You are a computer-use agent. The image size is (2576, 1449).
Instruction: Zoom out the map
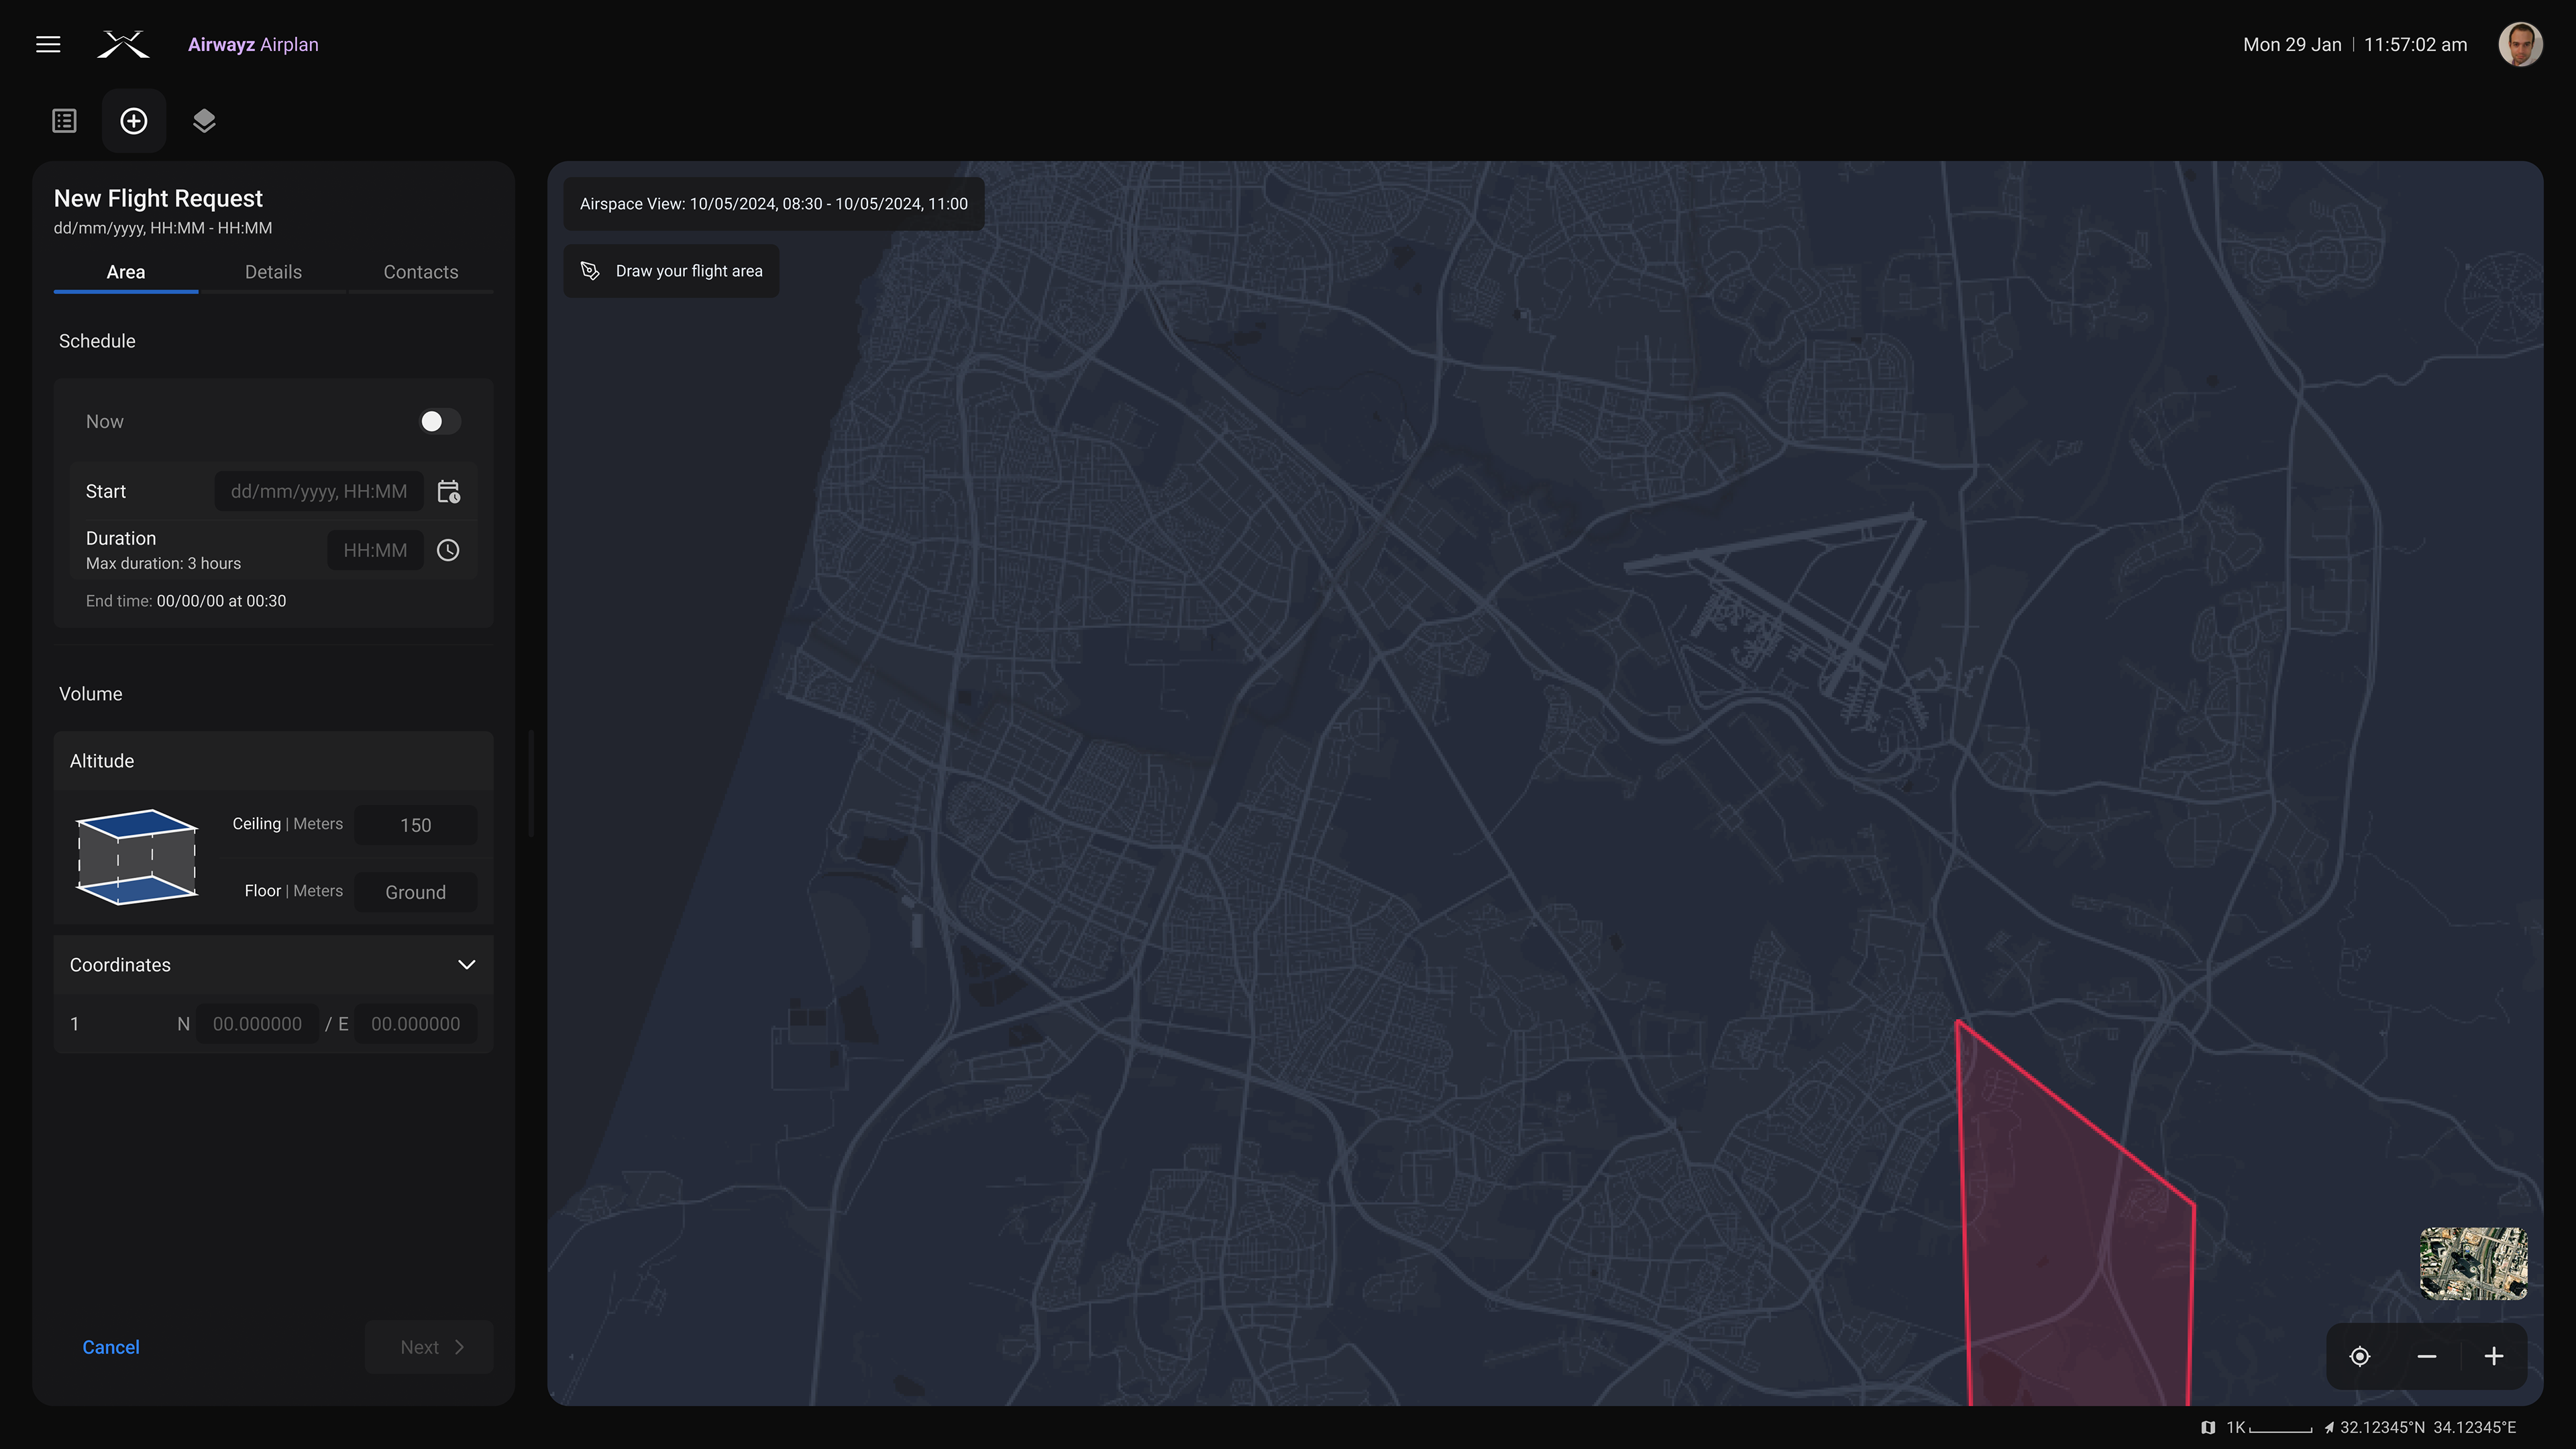tap(2427, 1357)
